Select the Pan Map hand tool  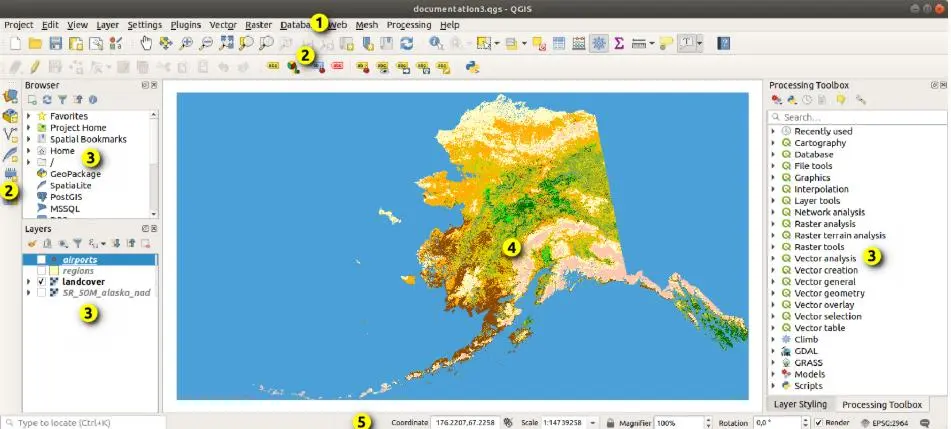[147, 44]
